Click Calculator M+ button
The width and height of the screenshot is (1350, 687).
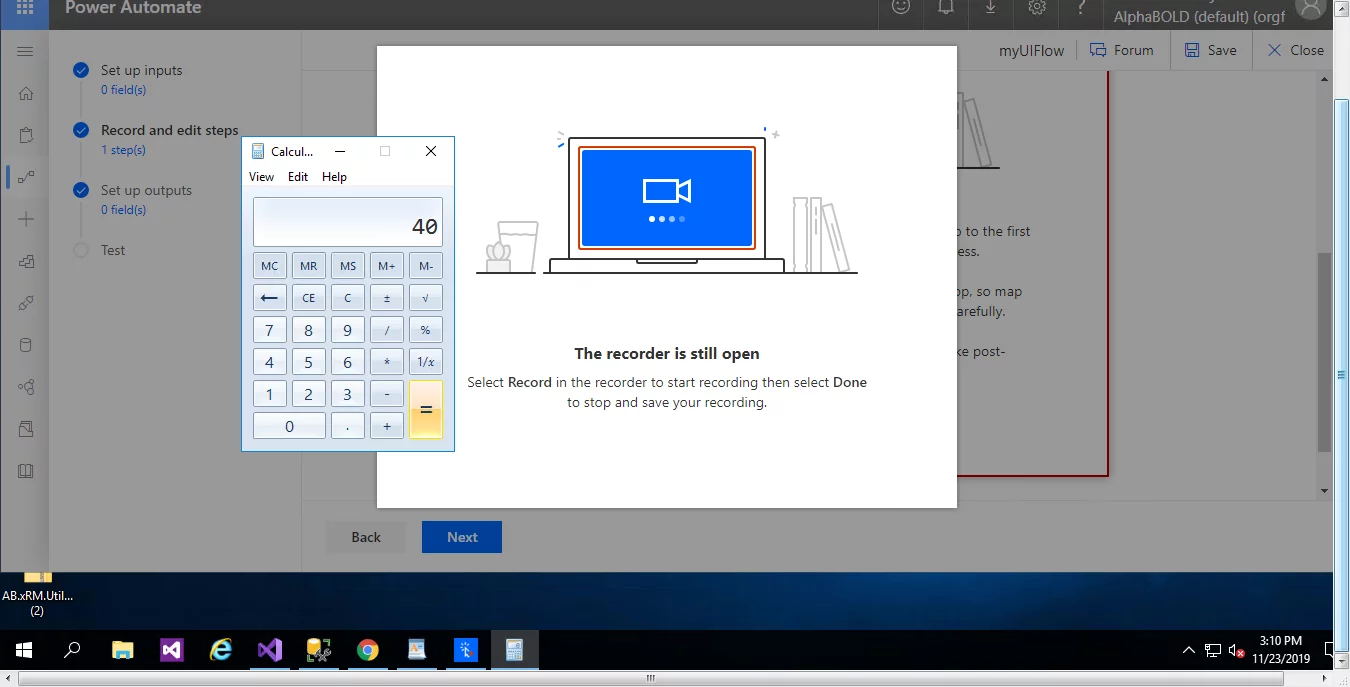(x=387, y=266)
